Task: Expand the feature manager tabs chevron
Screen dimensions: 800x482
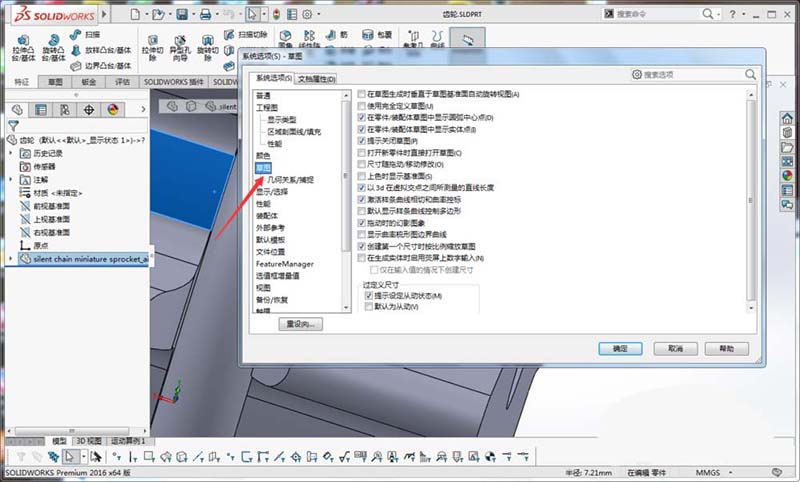Action: point(143,109)
